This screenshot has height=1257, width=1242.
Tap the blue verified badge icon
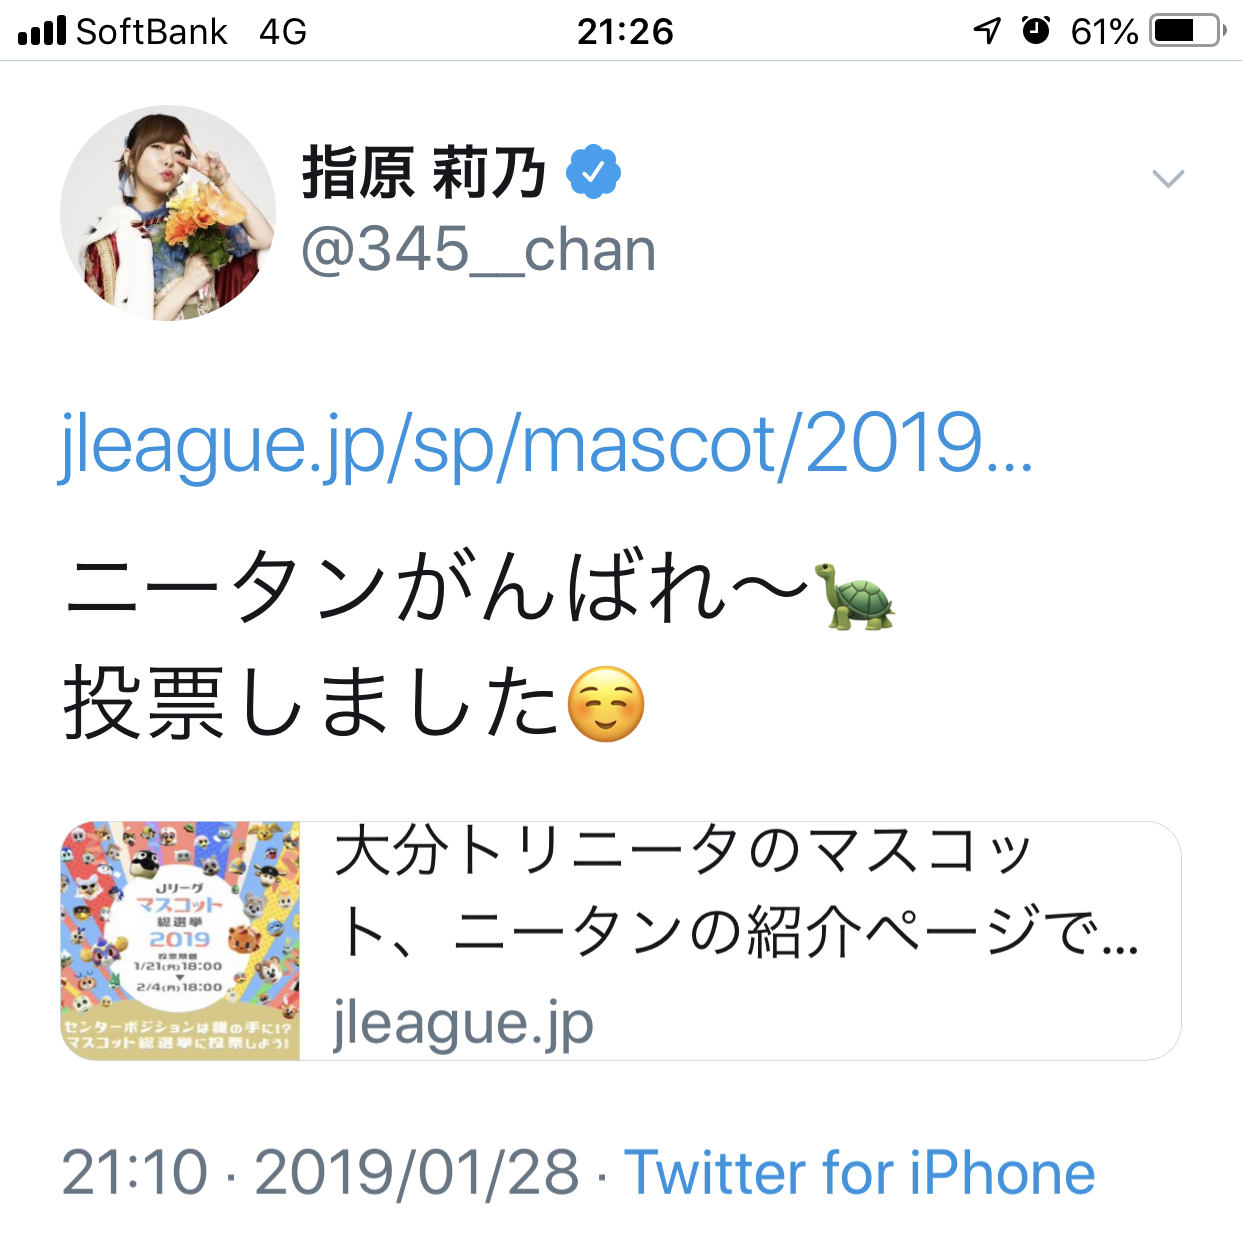pyautogui.click(x=594, y=172)
